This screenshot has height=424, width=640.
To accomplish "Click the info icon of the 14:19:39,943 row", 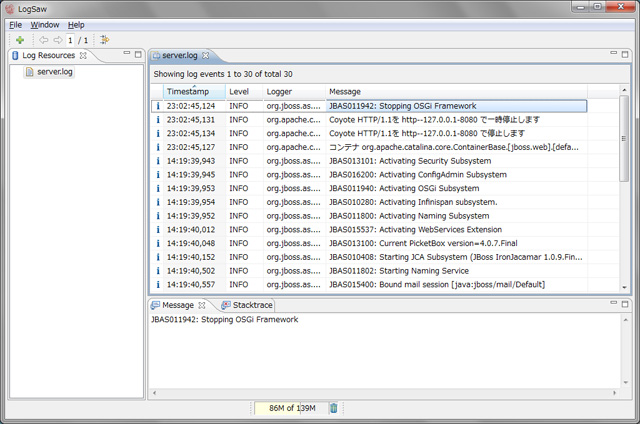I will pyautogui.click(x=158, y=161).
